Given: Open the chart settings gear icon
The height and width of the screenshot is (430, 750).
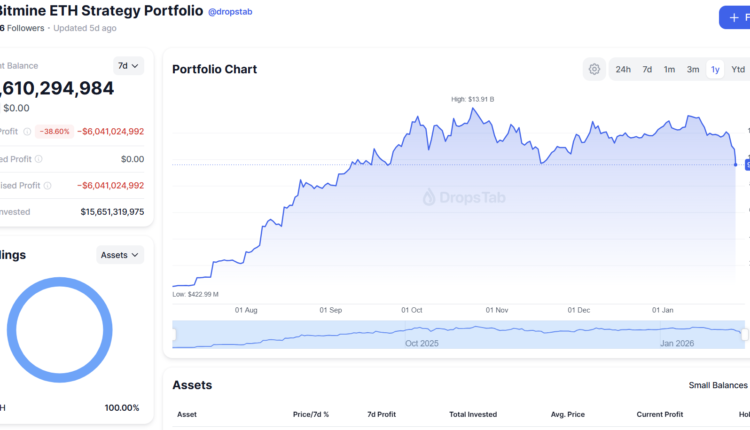Looking at the screenshot, I should 594,69.
